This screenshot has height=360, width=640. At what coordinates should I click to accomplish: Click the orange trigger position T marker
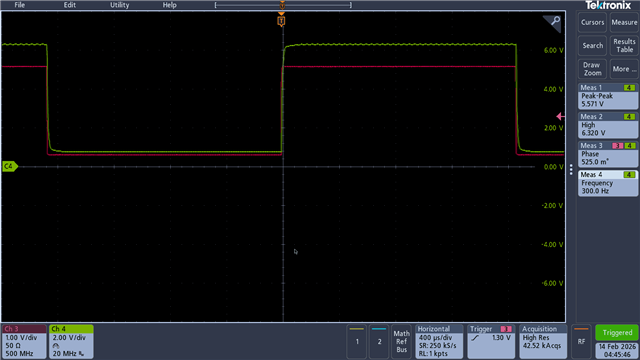pyautogui.click(x=281, y=21)
